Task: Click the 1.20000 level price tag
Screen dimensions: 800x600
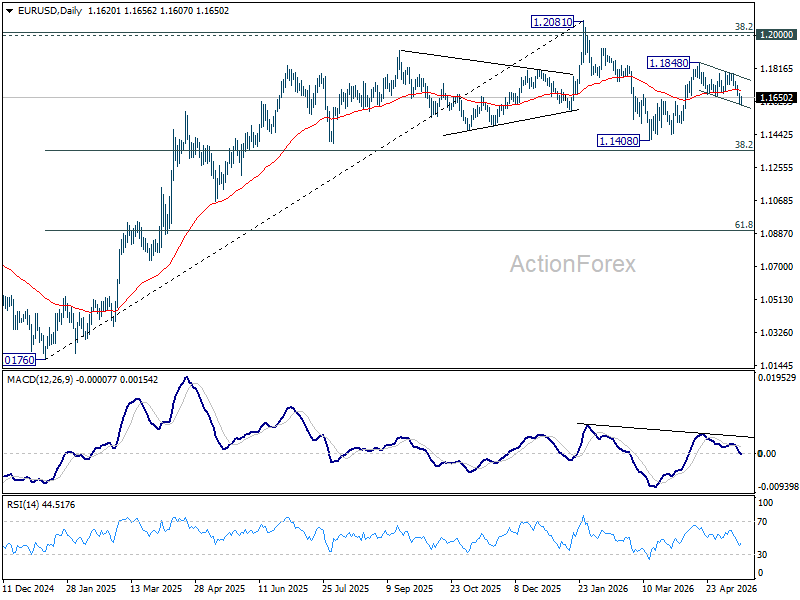Action: point(776,34)
